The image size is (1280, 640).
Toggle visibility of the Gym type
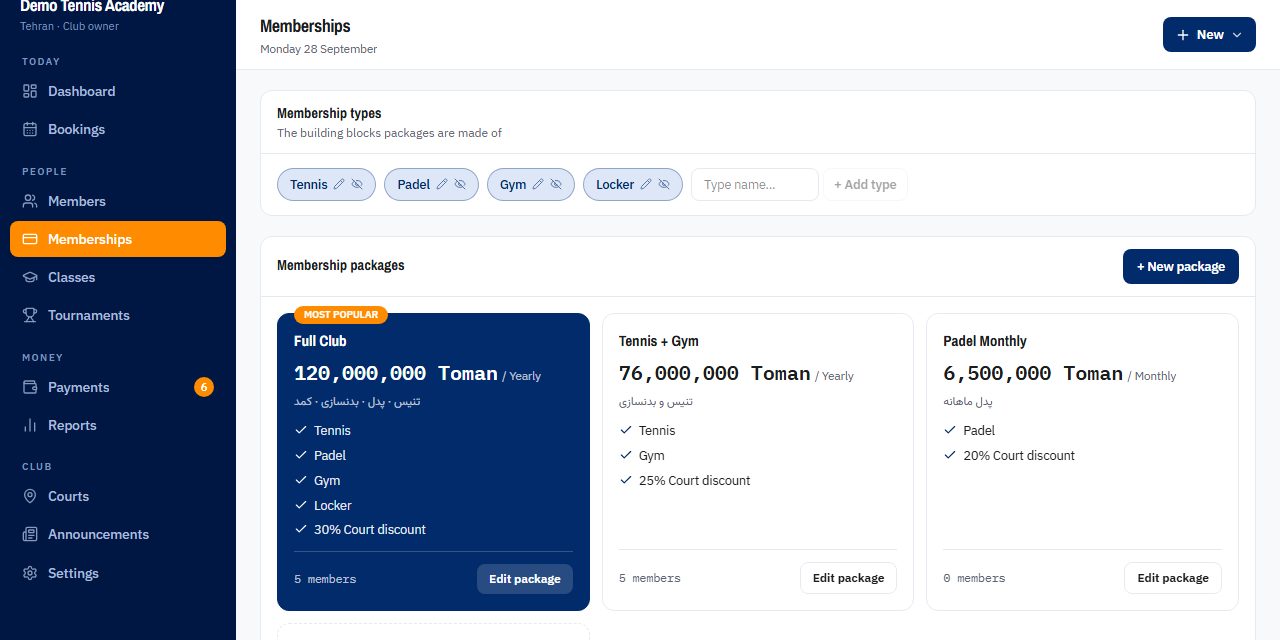556,185
